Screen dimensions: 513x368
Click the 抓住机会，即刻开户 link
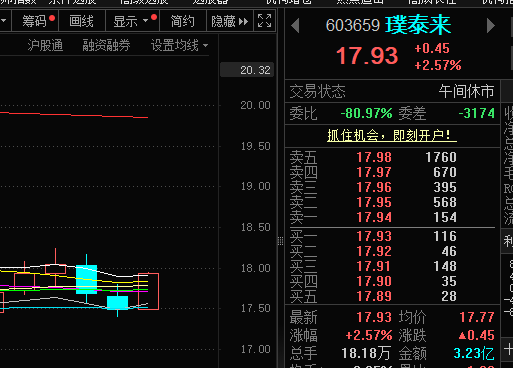(x=392, y=135)
